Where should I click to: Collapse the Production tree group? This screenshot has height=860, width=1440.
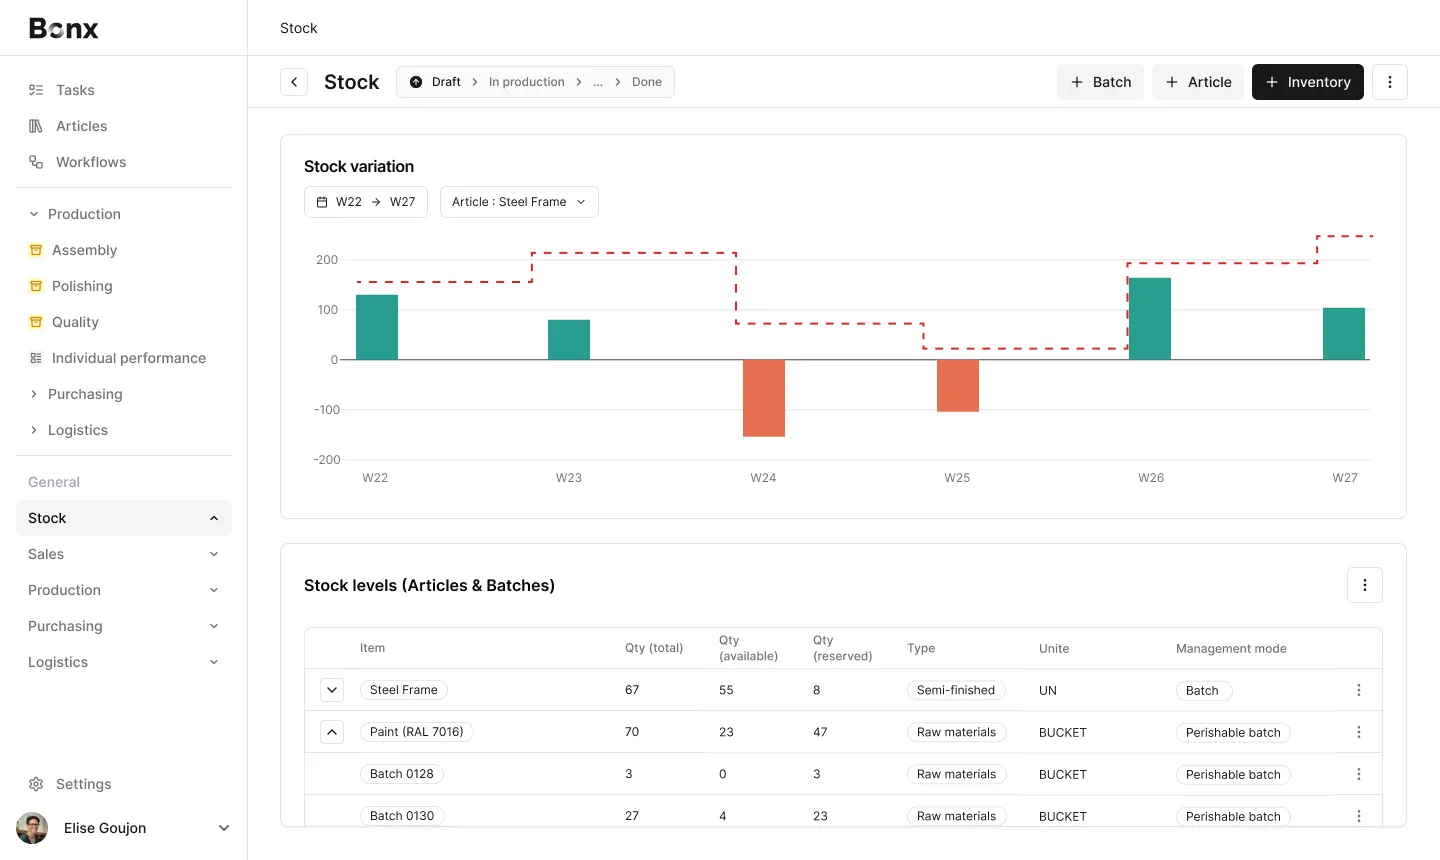[x=34, y=214]
